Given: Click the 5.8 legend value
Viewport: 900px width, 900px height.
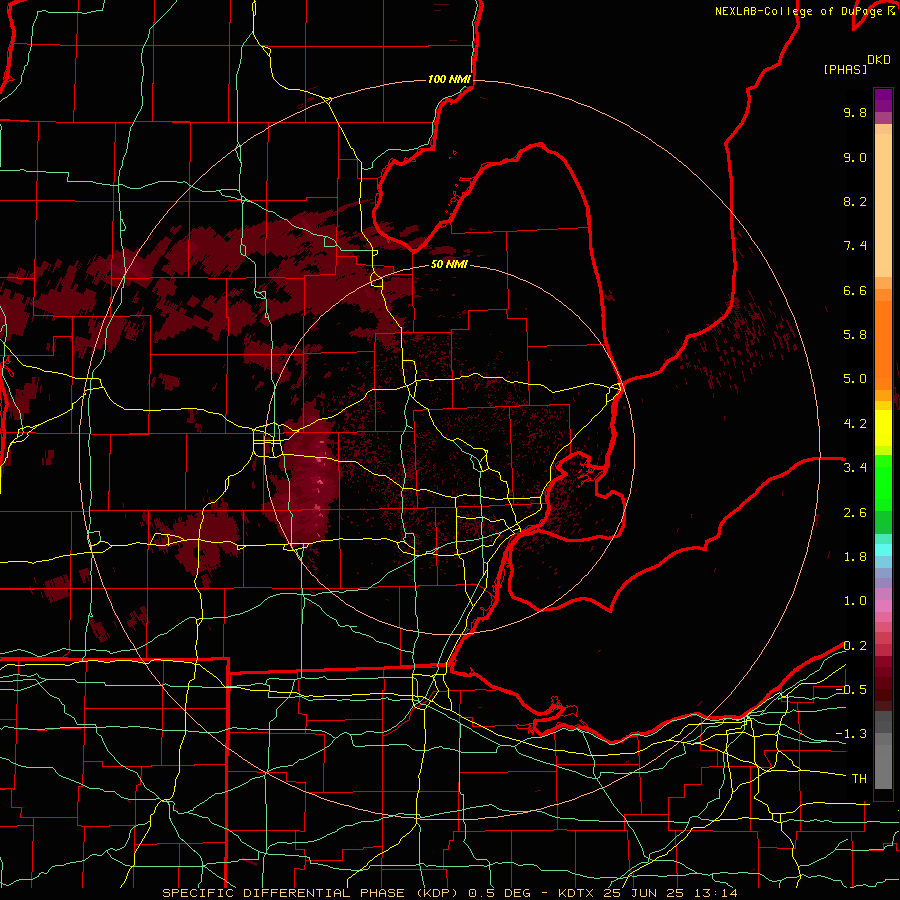Looking at the screenshot, I should click(x=855, y=335).
